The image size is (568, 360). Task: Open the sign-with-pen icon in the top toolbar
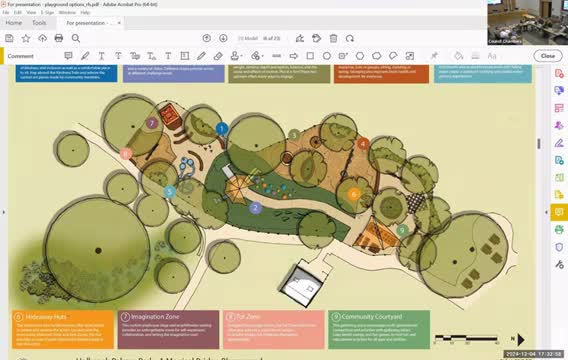300,38
